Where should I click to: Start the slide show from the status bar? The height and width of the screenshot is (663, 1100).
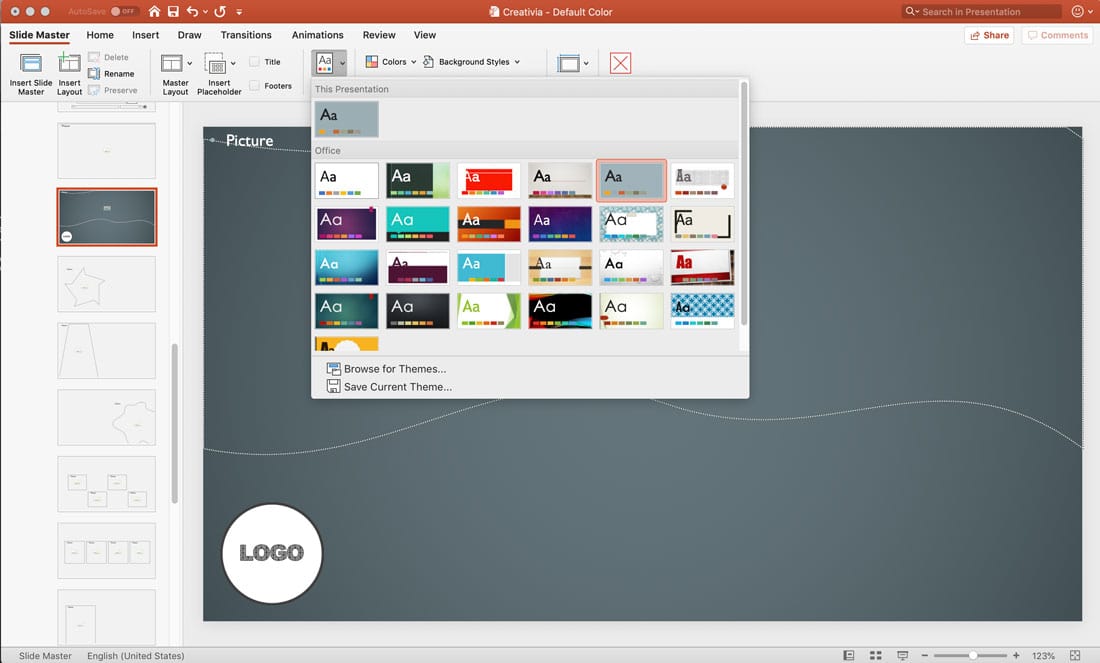click(903, 655)
